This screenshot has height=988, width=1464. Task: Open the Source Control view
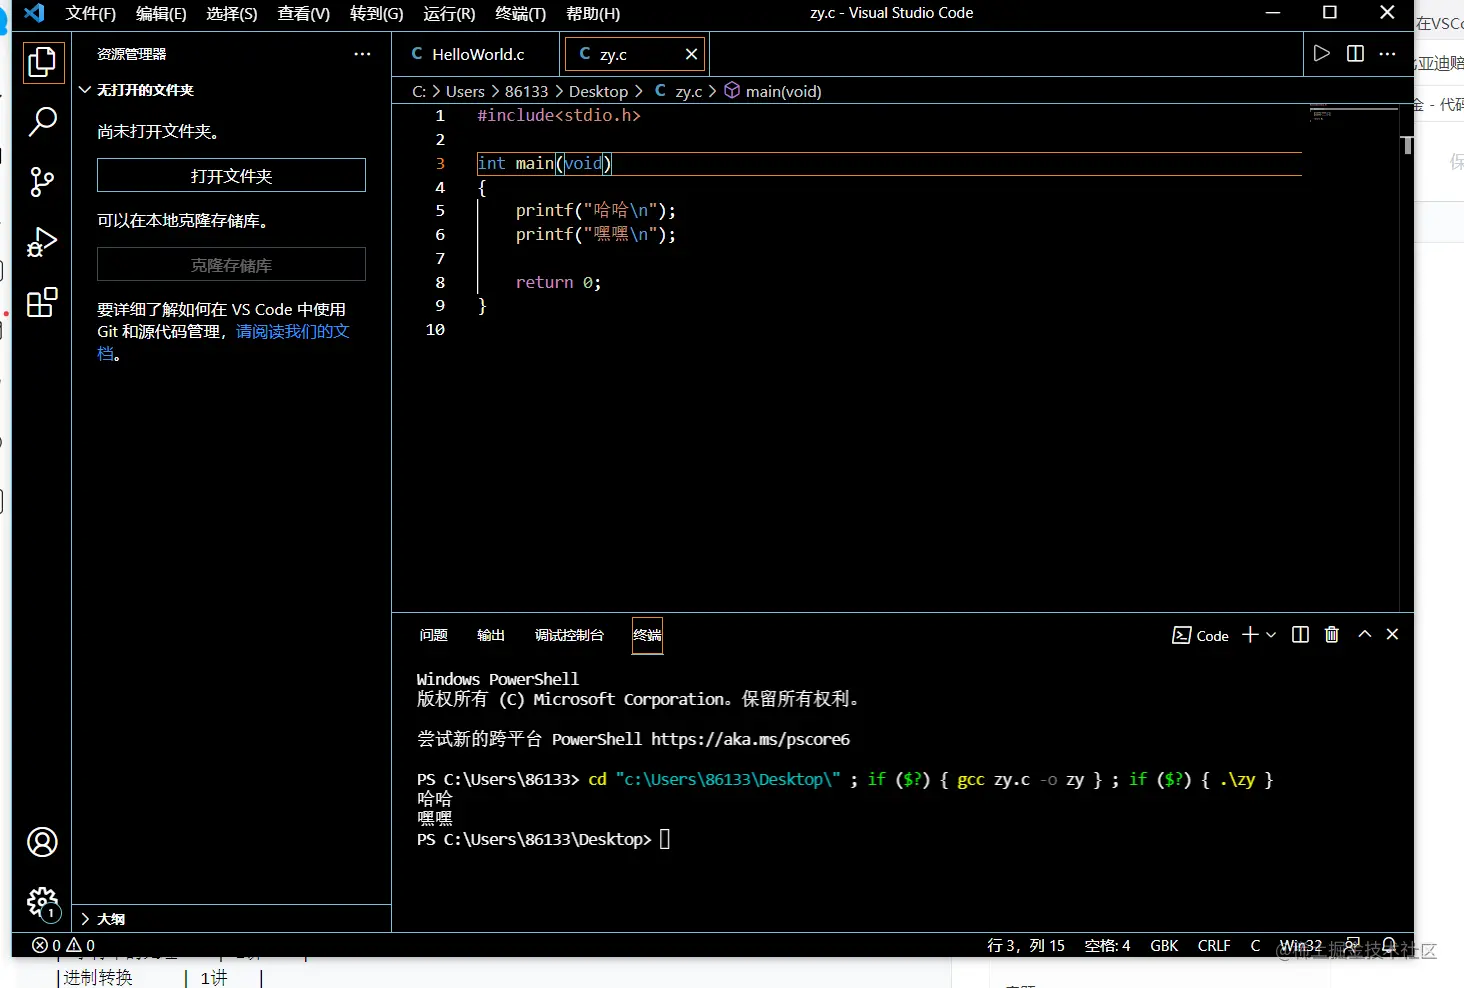pos(42,182)
